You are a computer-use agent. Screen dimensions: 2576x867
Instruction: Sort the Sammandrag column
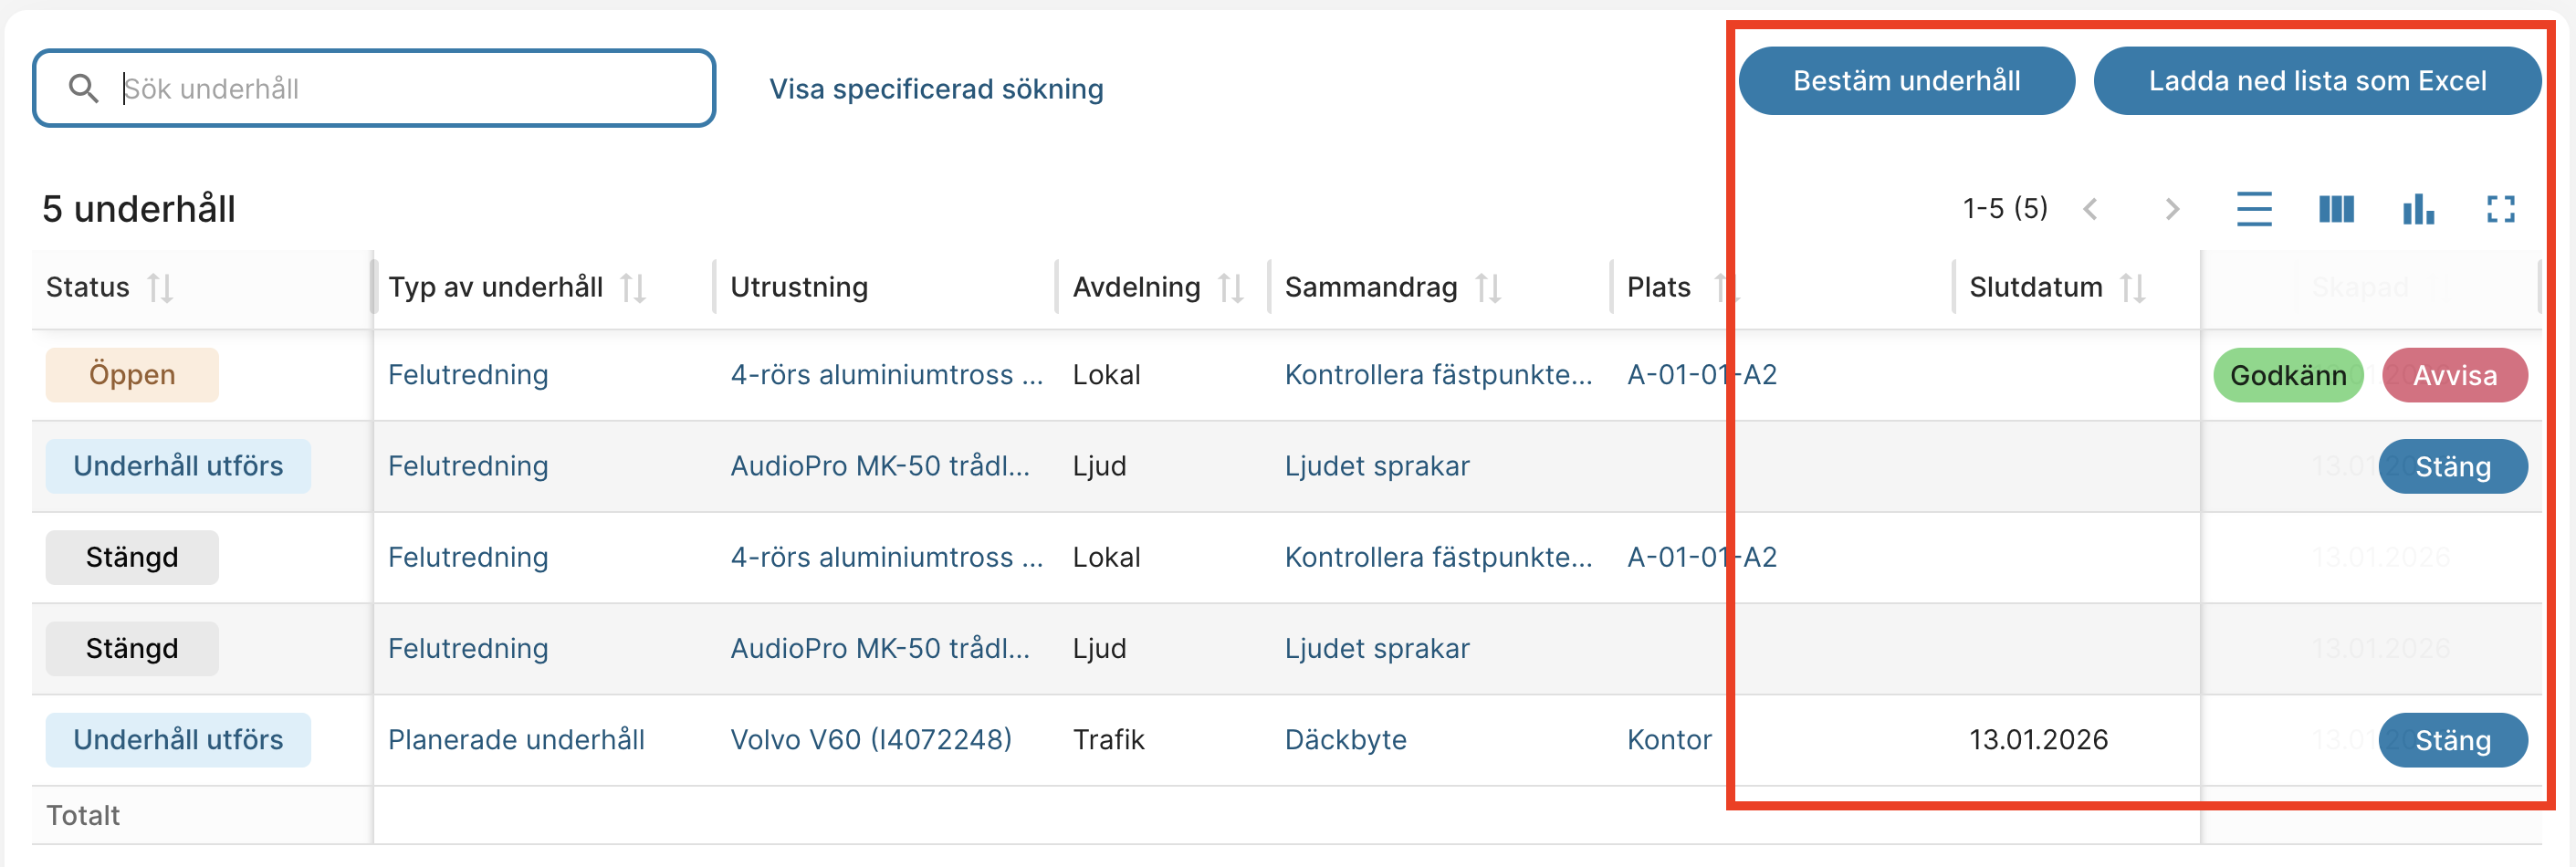[x=1488, y=288]
